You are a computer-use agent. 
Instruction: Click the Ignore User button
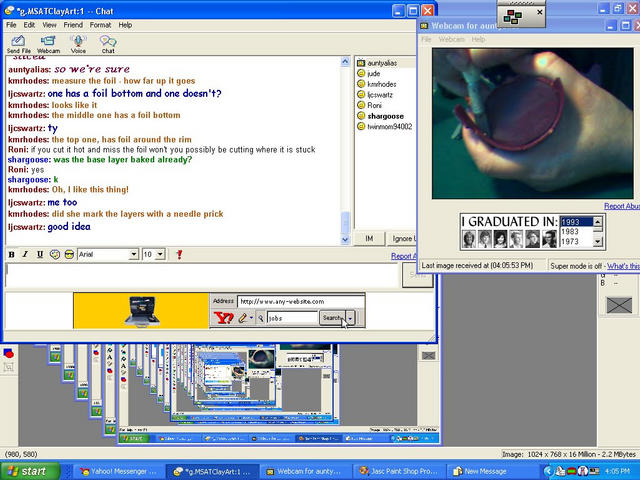402,238
